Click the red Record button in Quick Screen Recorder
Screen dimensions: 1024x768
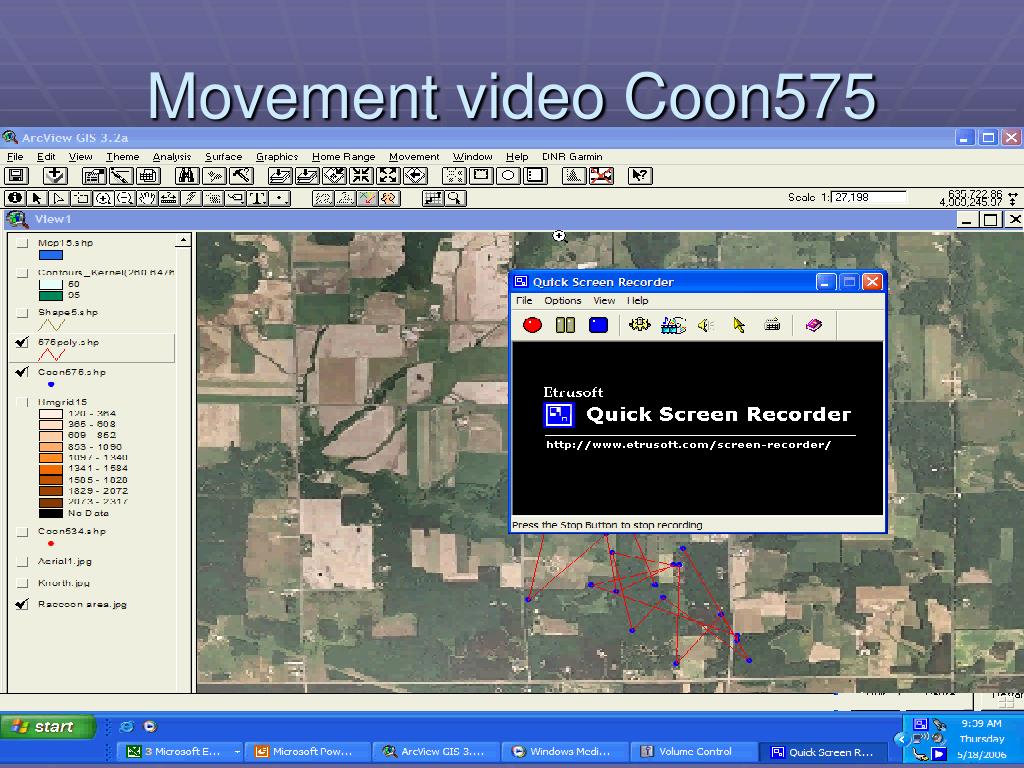click(x=532, y=325)
